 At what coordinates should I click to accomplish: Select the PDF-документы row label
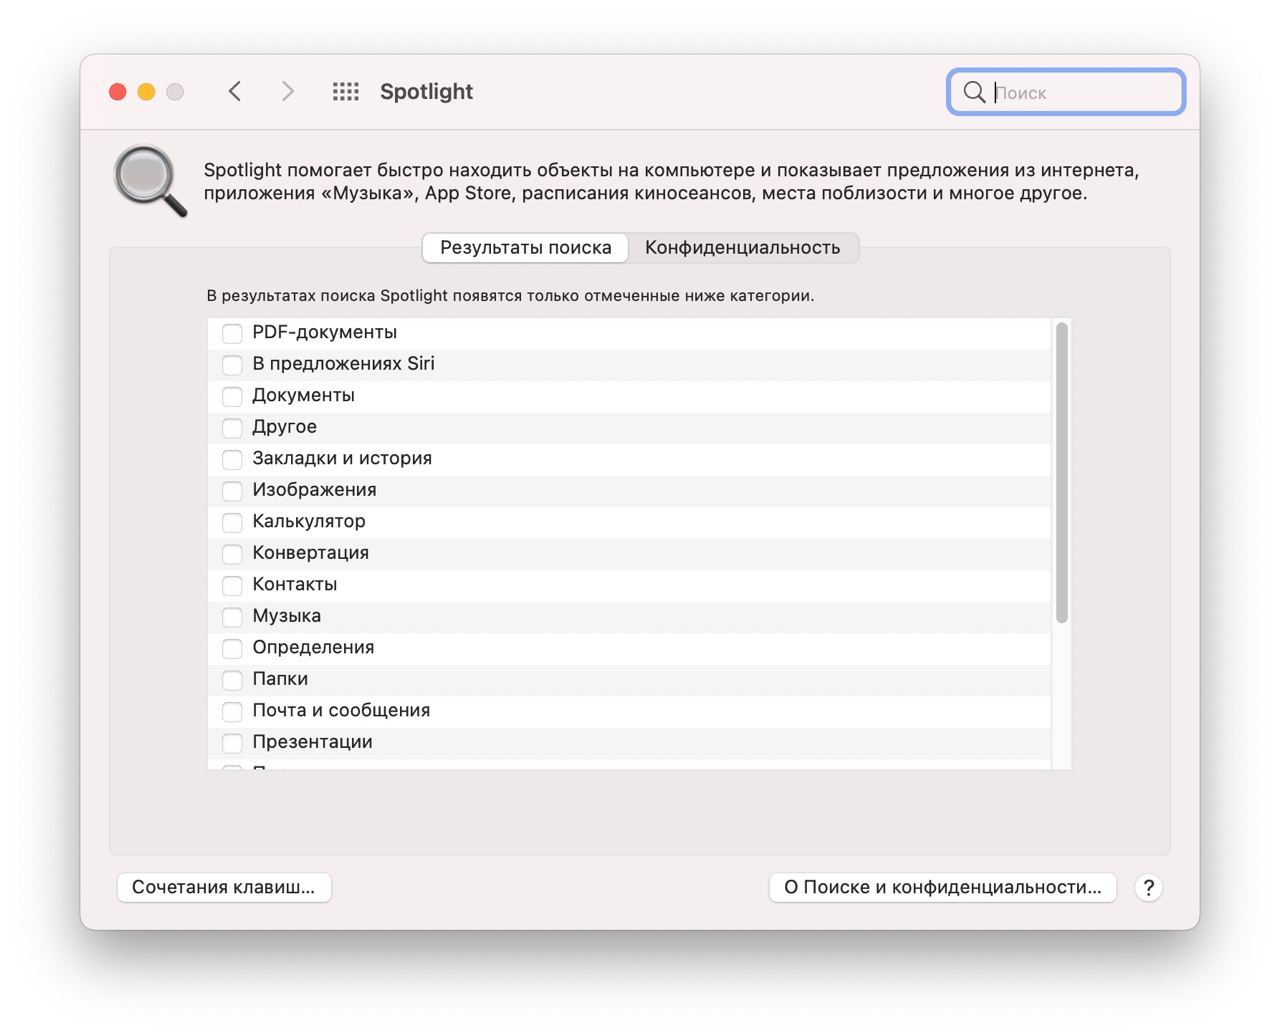pos(324,332)
